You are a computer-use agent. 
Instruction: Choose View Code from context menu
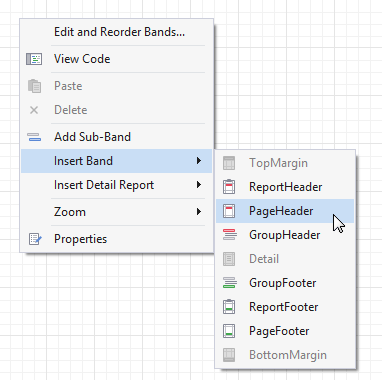point(117,59)
